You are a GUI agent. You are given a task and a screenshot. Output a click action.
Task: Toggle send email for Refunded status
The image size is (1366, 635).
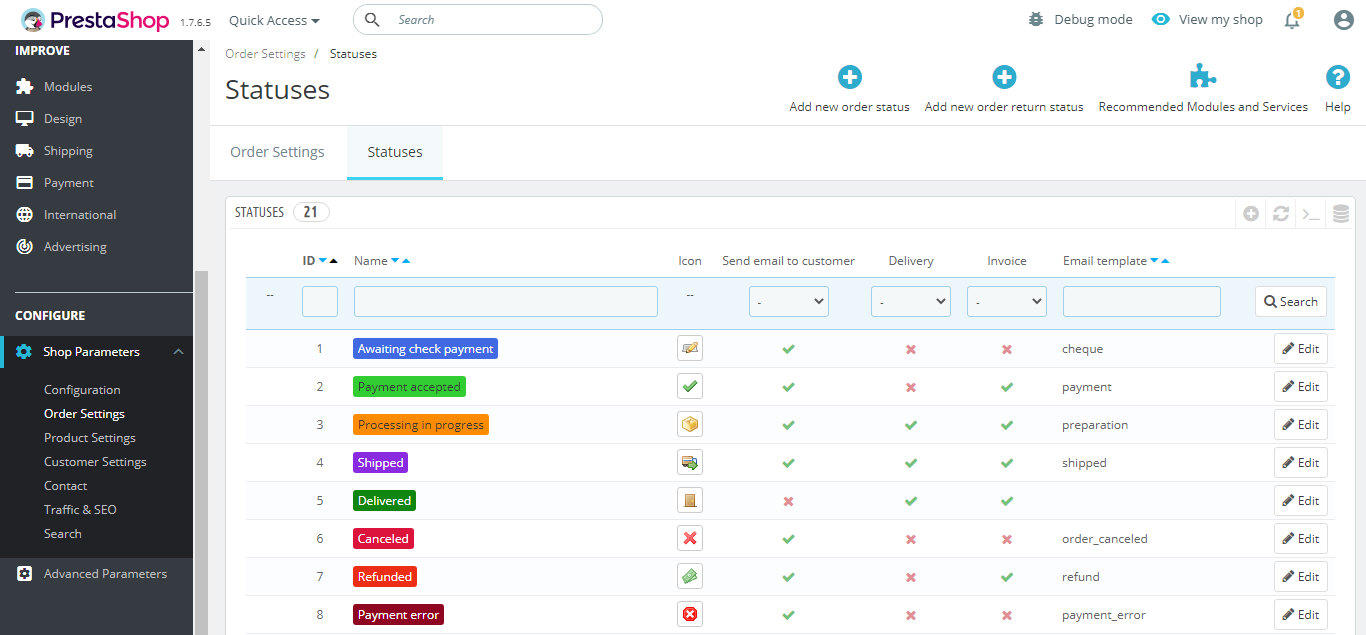tap(788, 577)
